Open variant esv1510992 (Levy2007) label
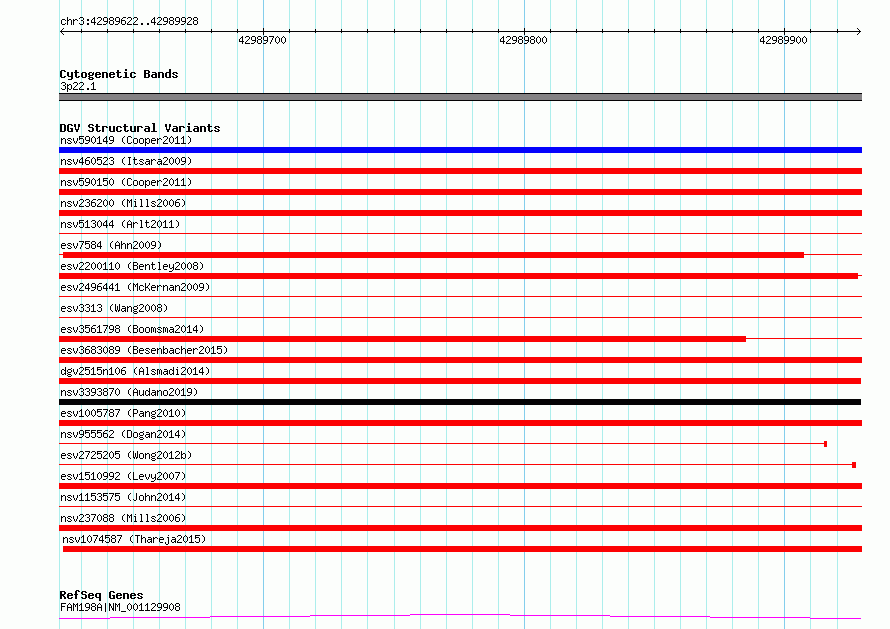Screen dimensions: 890x629 click(x=123, y=476)
